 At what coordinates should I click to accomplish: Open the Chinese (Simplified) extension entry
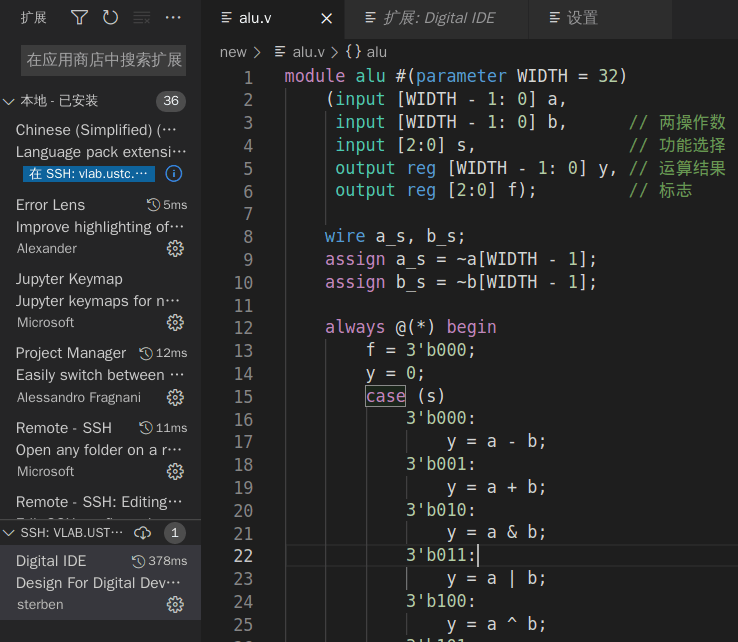100,152
